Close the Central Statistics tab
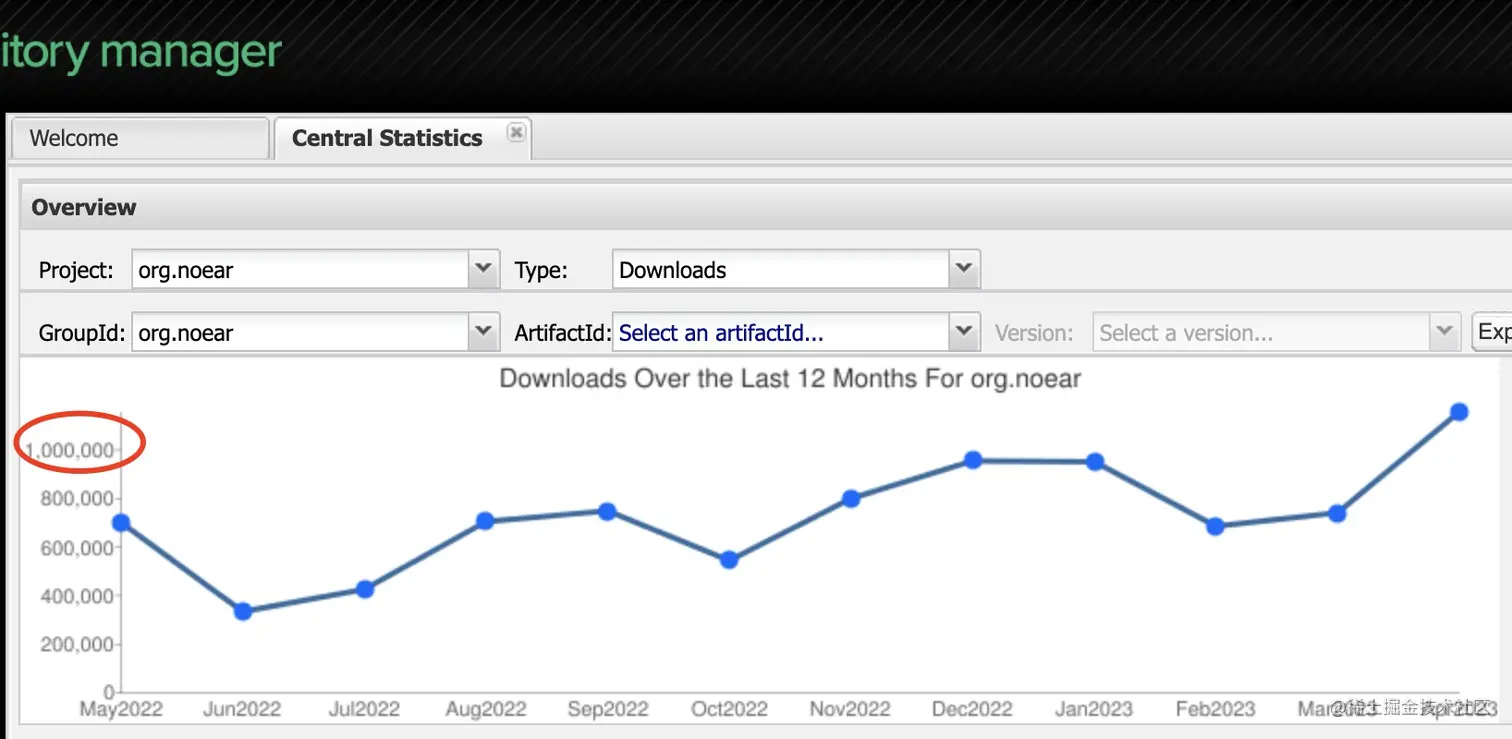This screenshot has width=1512, height=739. pos(516,132)
